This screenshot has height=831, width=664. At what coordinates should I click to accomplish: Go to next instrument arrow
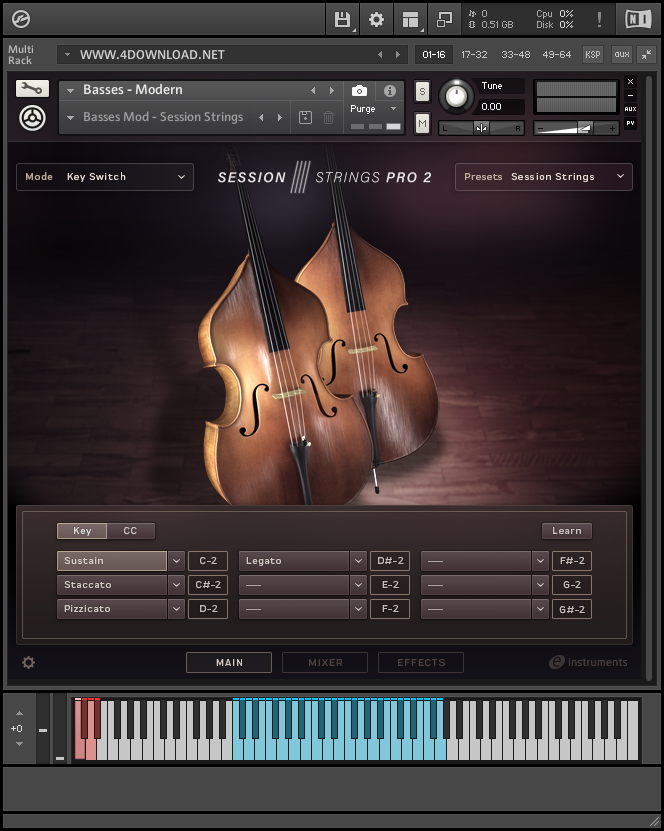click(x=332, y=91)
